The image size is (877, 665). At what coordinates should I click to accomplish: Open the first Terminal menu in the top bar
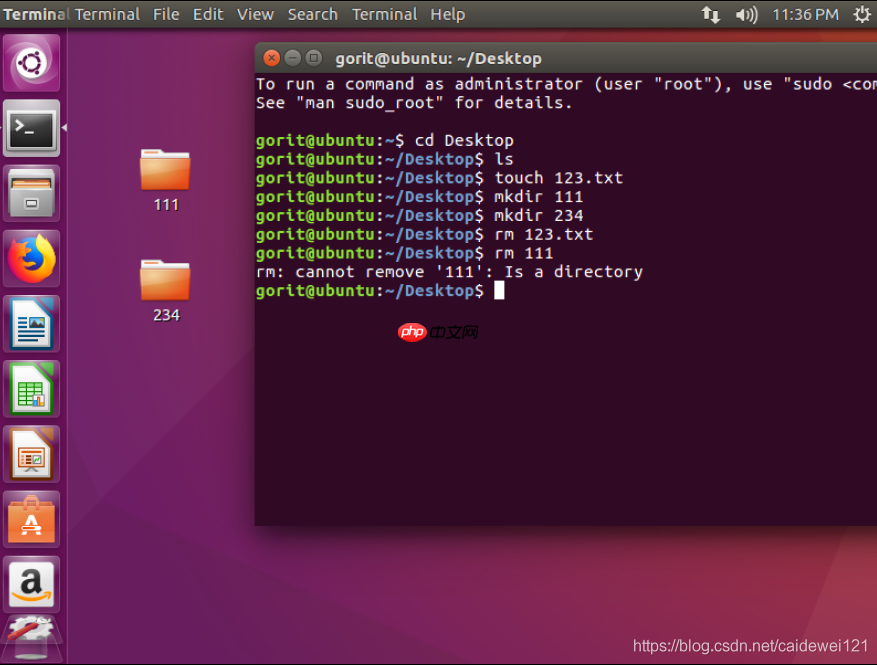[x=107, y=14]
